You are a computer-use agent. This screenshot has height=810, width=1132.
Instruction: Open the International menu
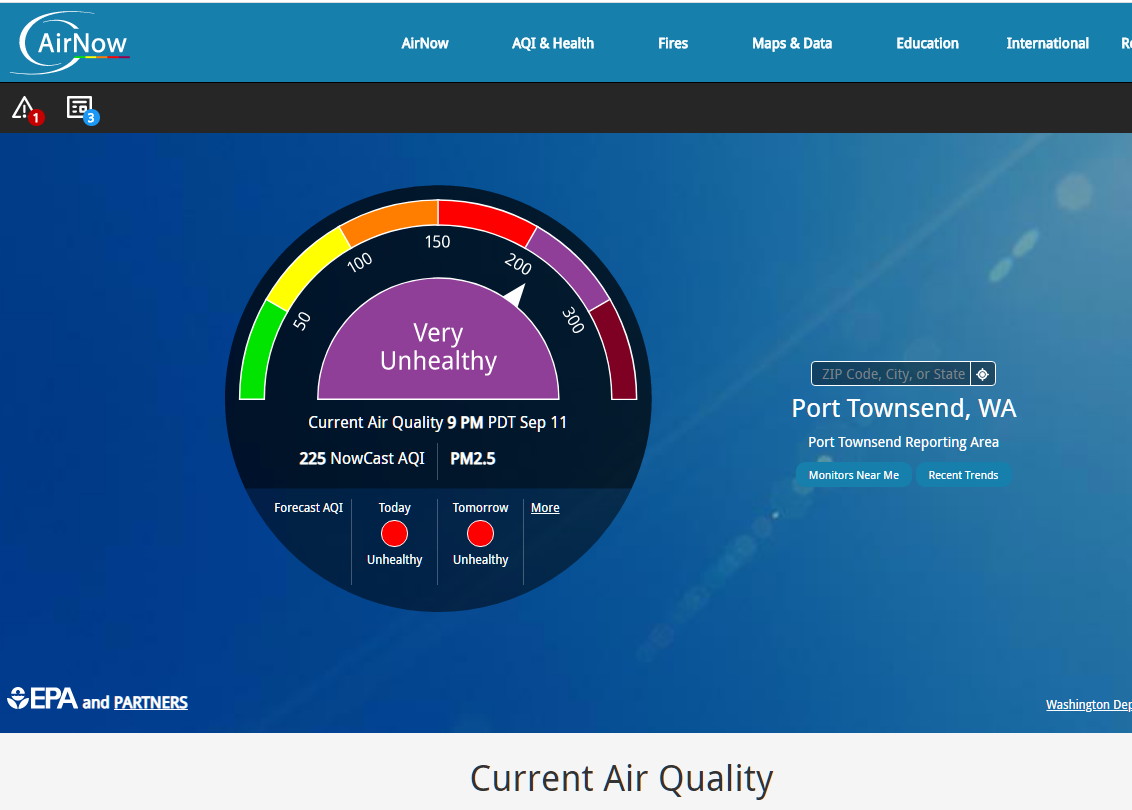click(x=1047, y=43)
